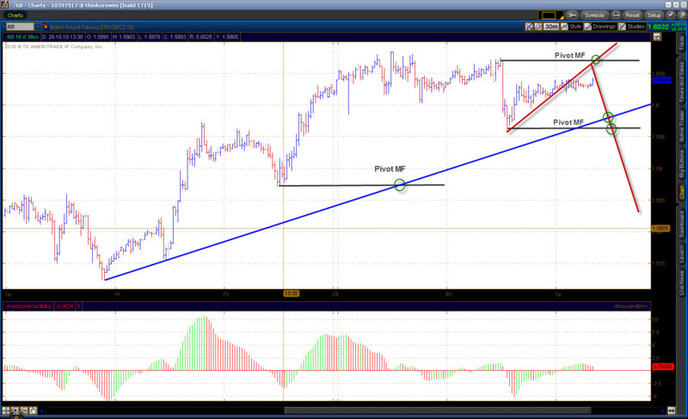Click the print chart icon

coord(616,15)
